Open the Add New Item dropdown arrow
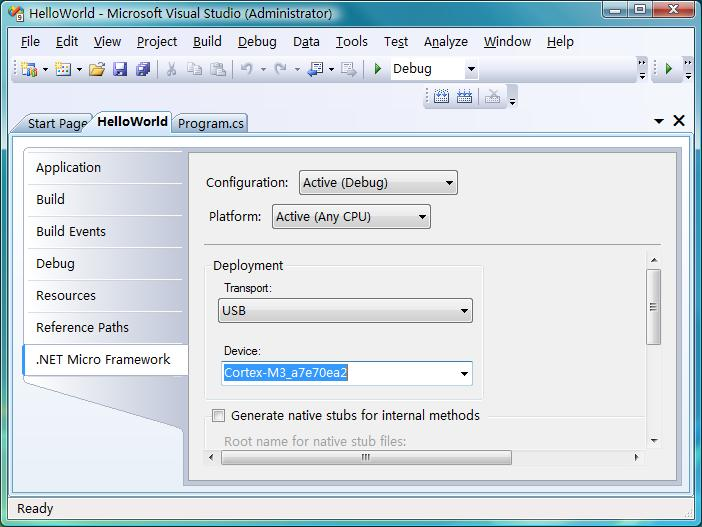Viewport: 702px width, 527px height. (x=79, y=69)
